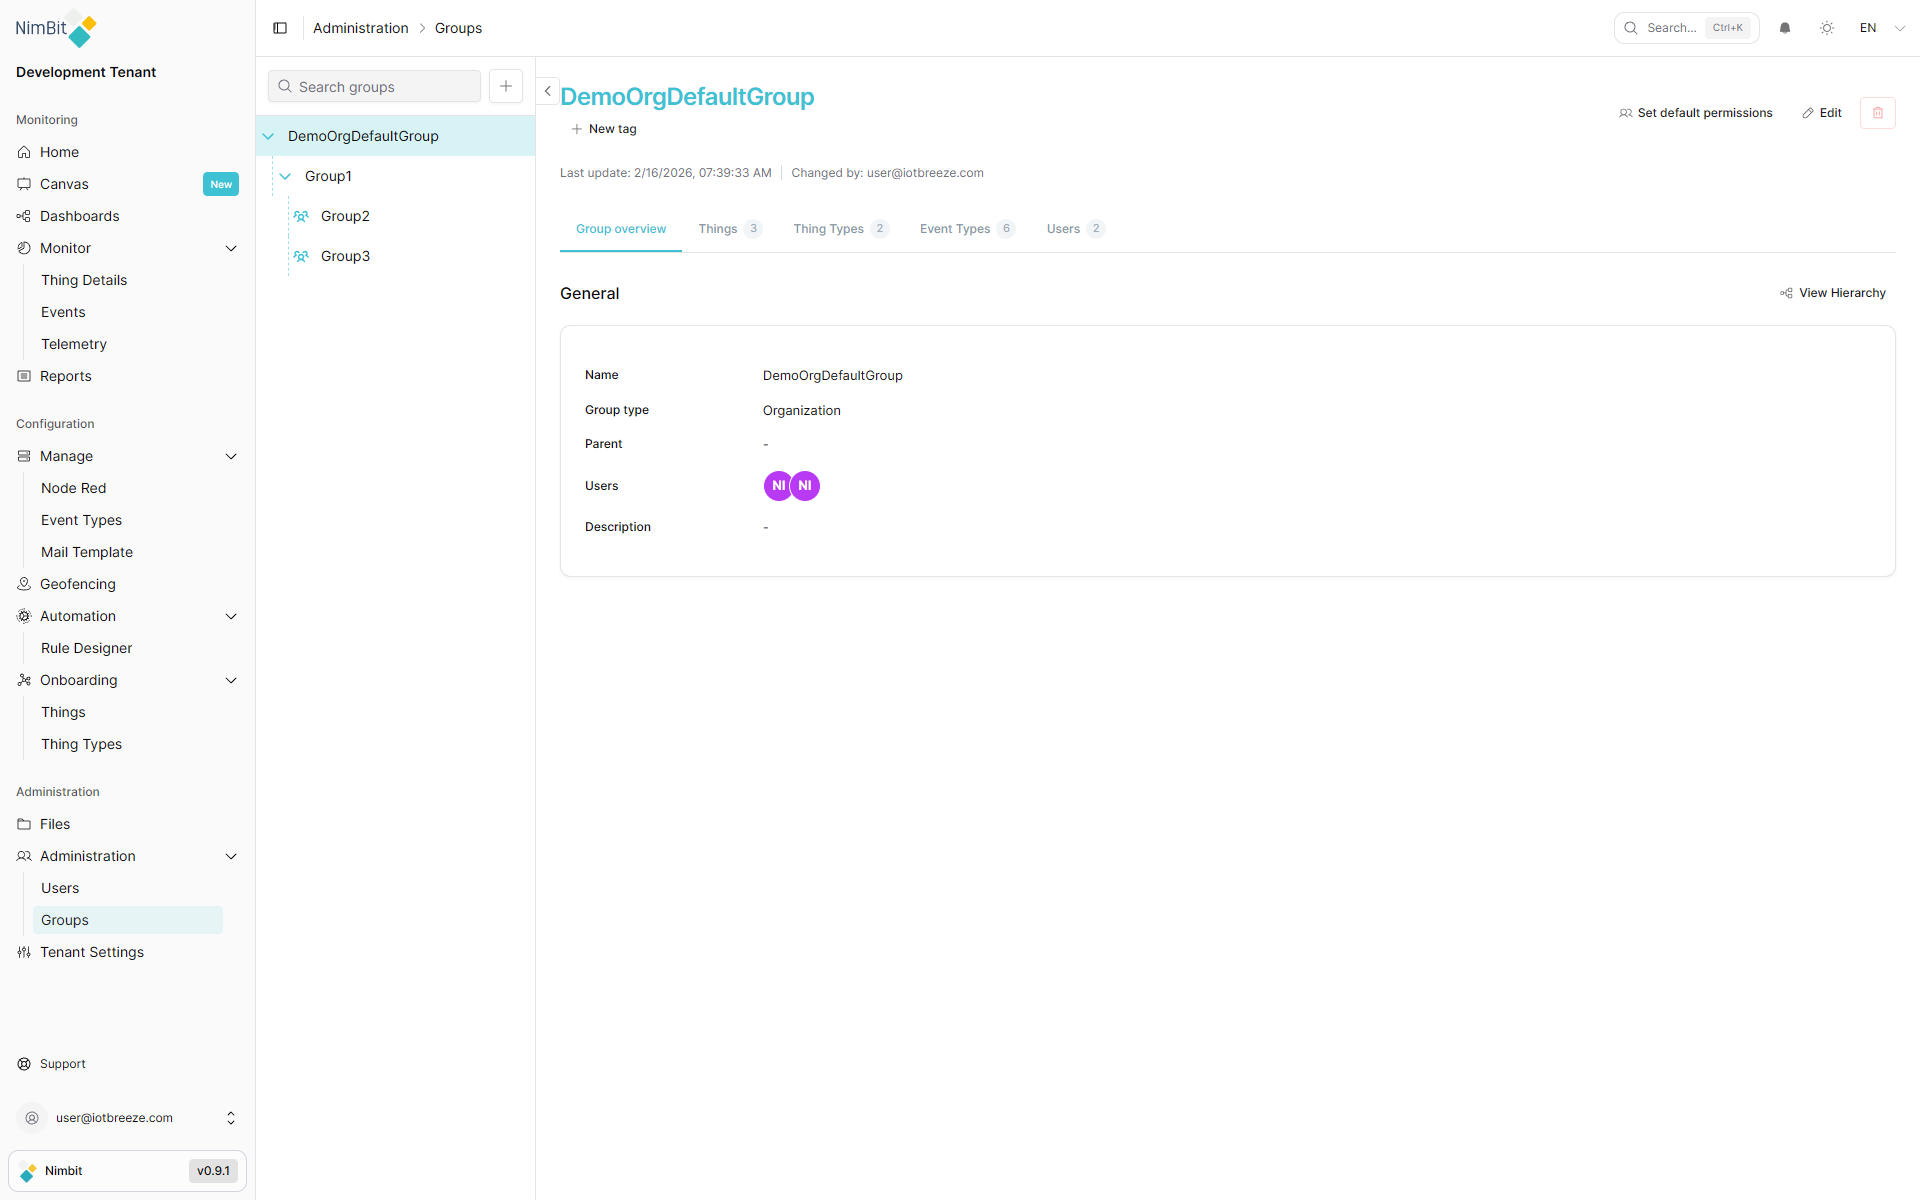Collapse the group list panel arrow

tap(547, 91)
